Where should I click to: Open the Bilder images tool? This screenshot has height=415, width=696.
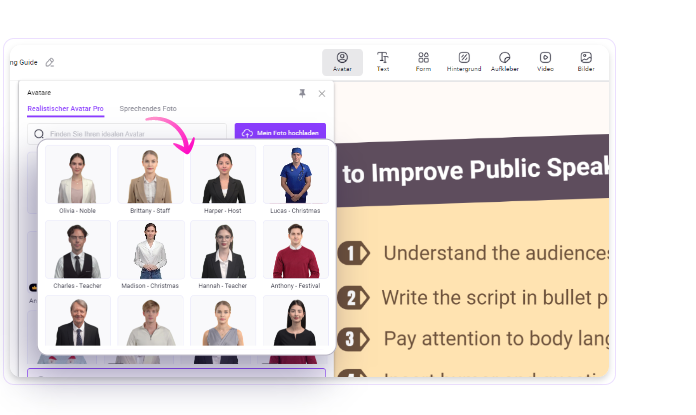[586, 62]
